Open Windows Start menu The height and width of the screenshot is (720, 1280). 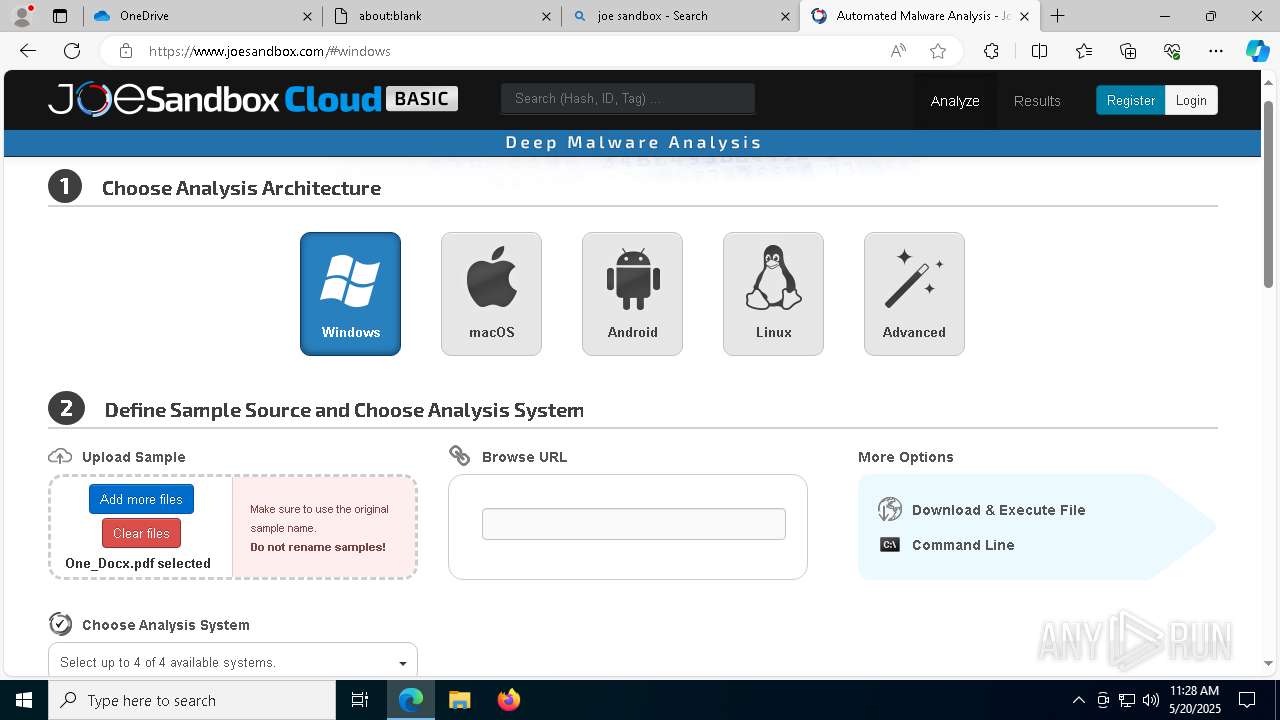tap(24, 700)
